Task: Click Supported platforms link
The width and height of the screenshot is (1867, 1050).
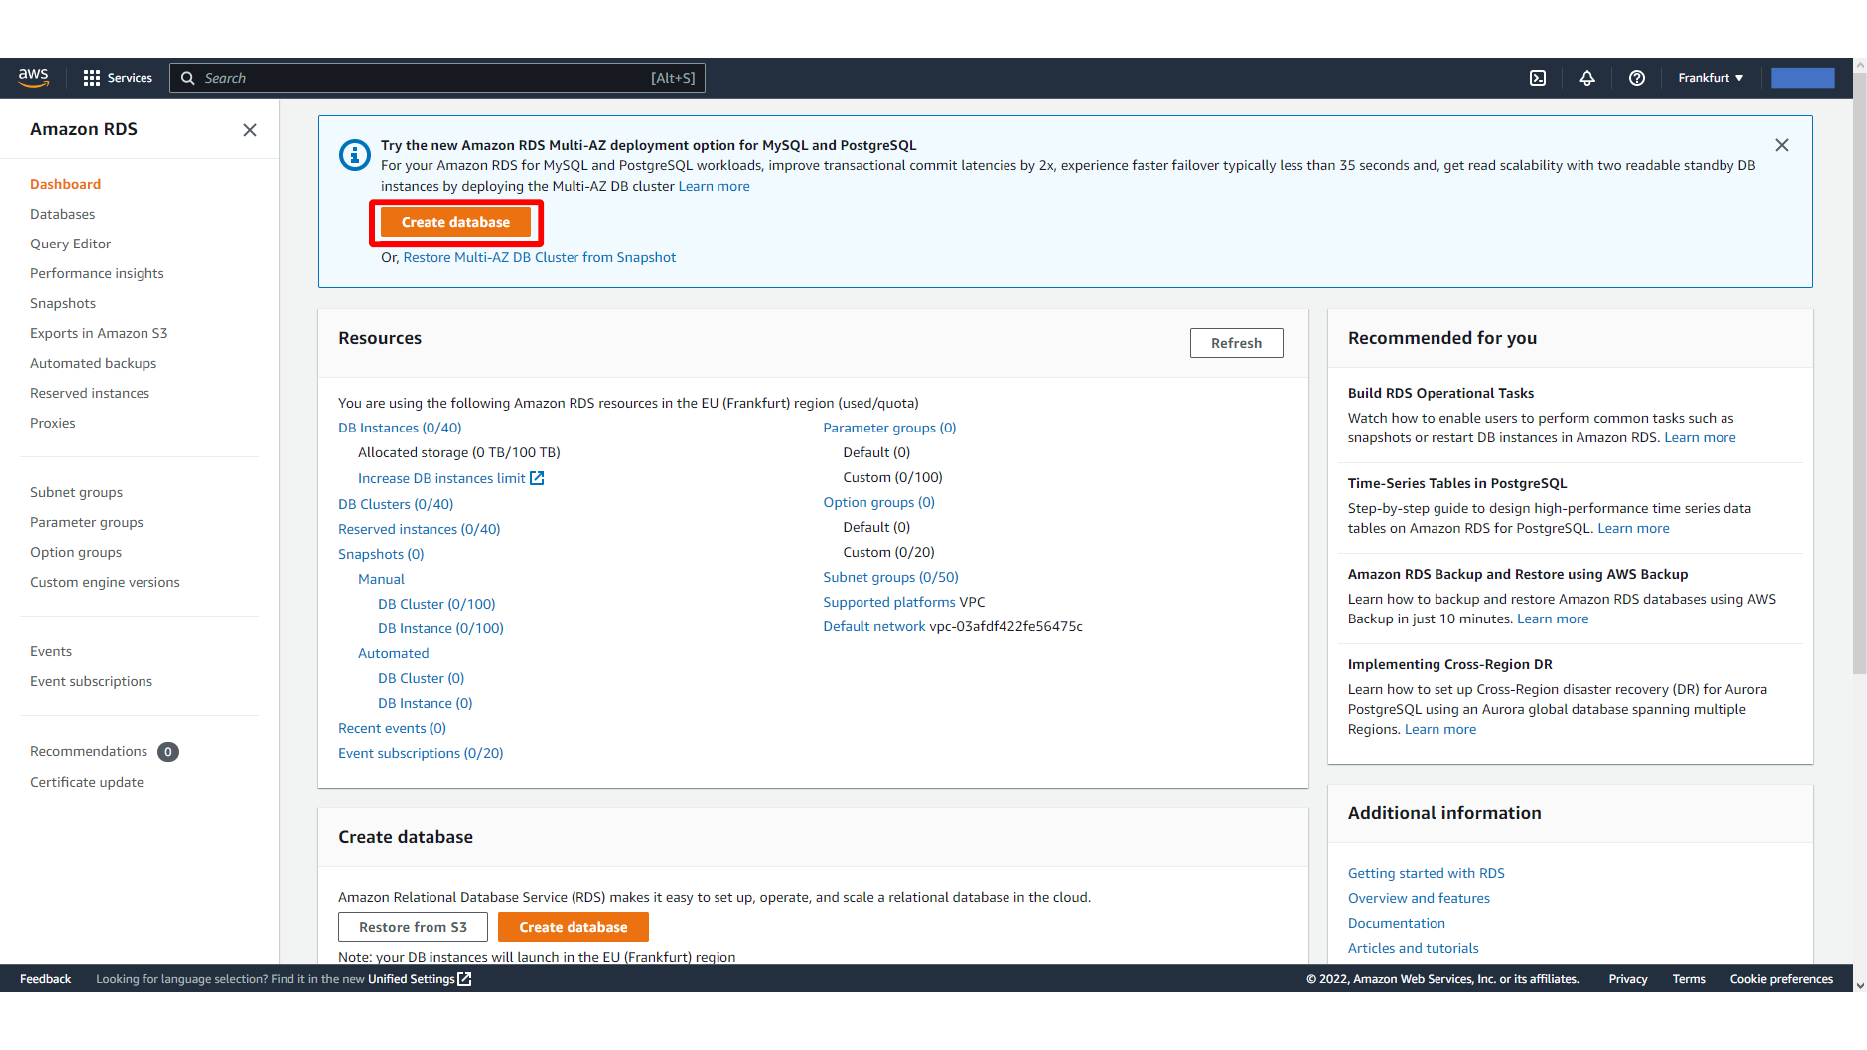Action: pyautogui.click(x=890, y=603)
